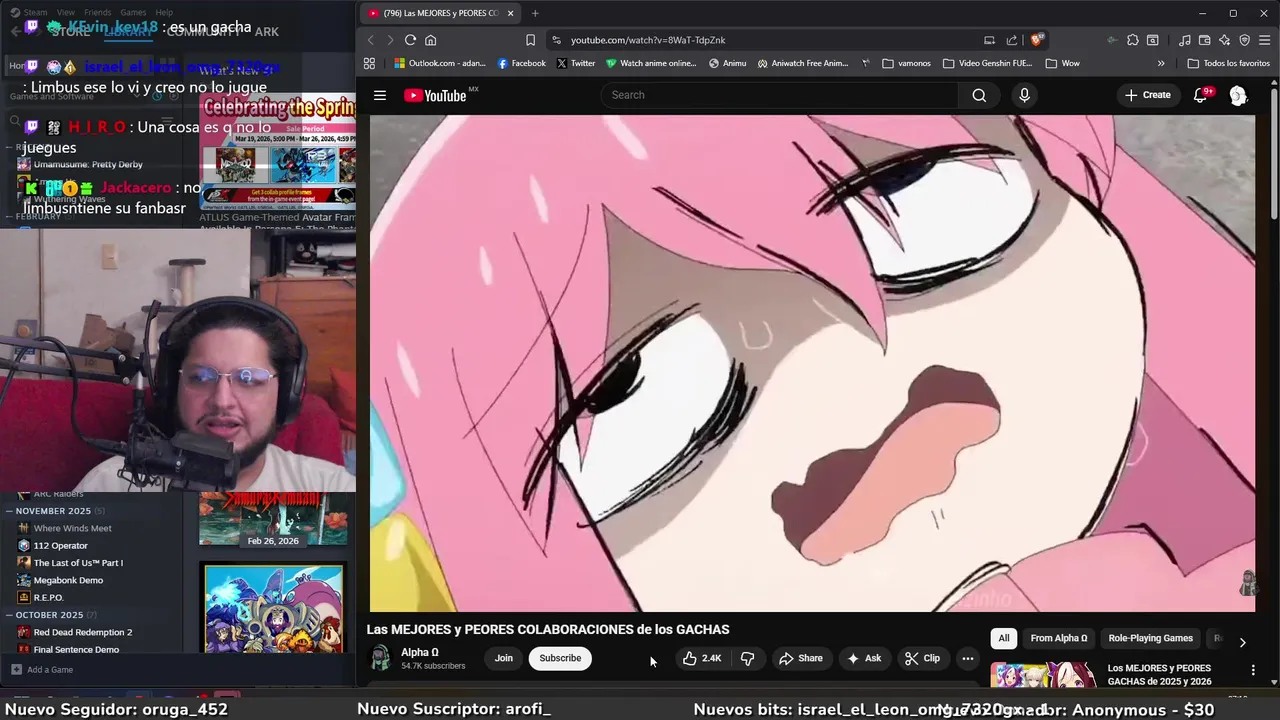Start voice search with the microphone icon
Screen dimensions: 1280x720
[x=1024, y=95]
